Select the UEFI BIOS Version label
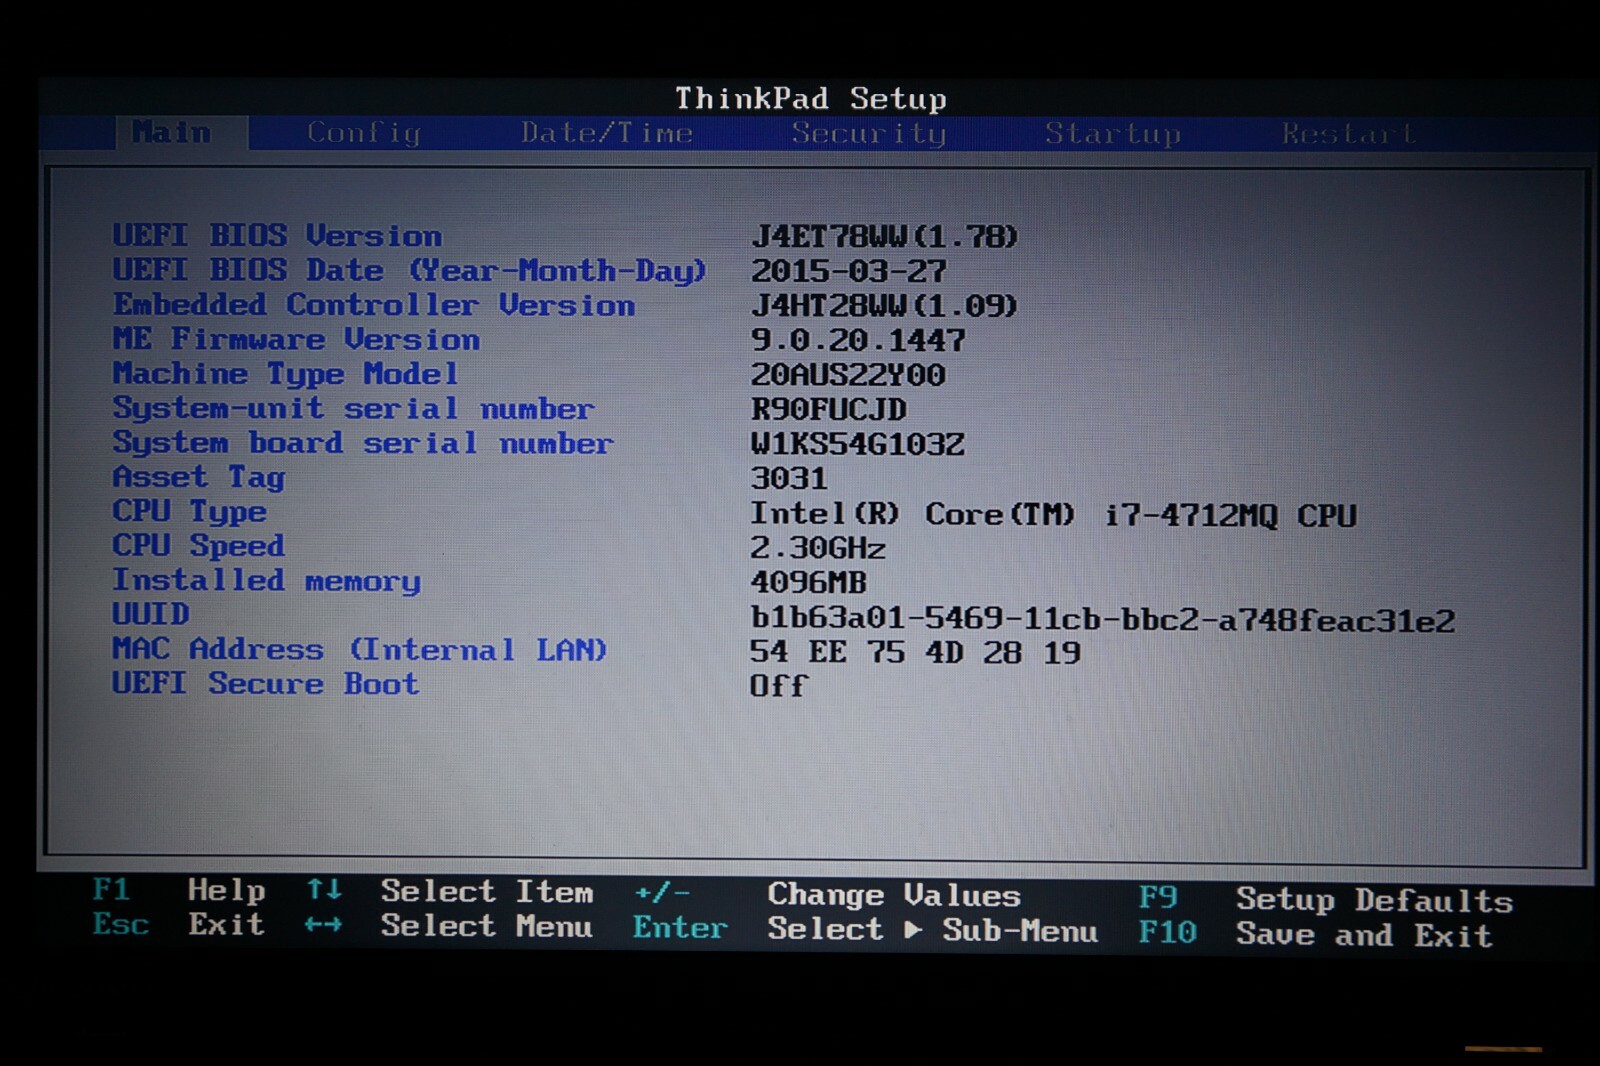This screenshot has width=1600, height=1066. [x=277, y=236]
